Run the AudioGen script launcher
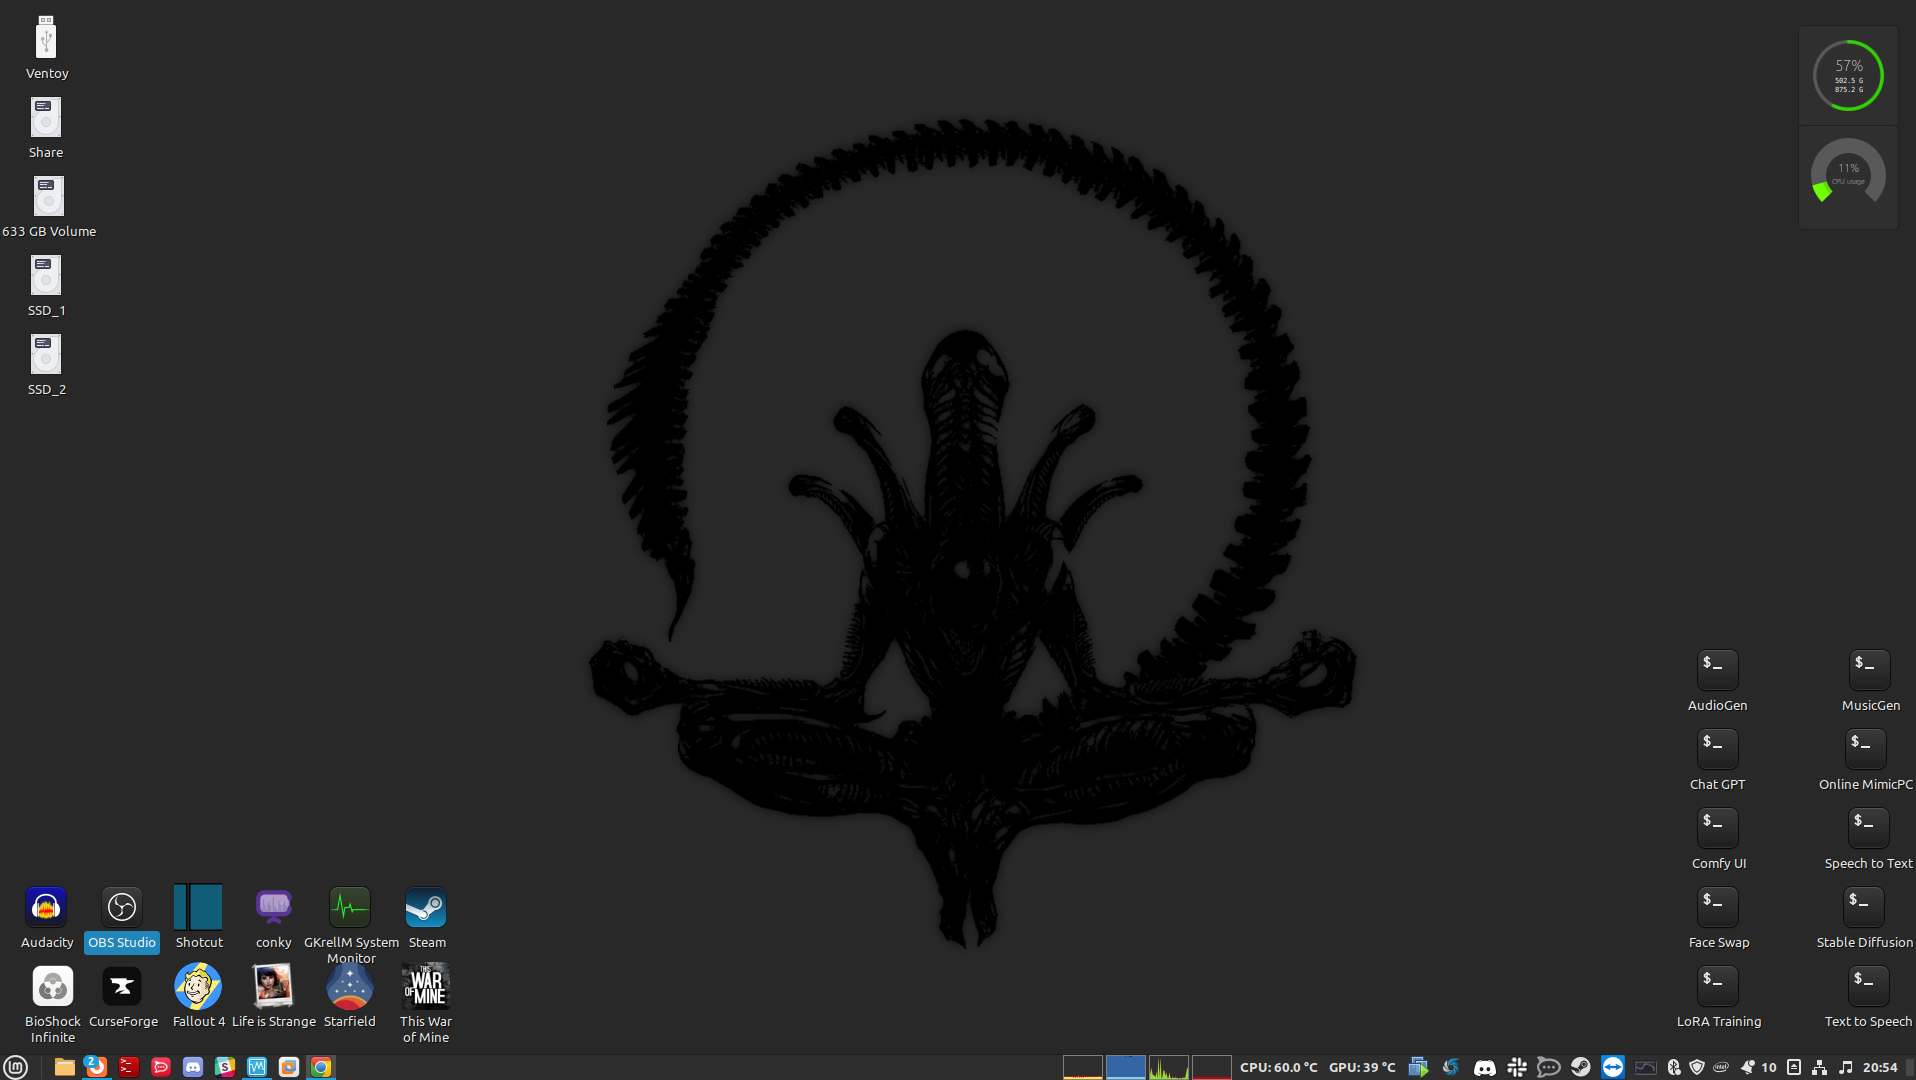Screen dimensions: 1916x1080 pos(1717,680)
